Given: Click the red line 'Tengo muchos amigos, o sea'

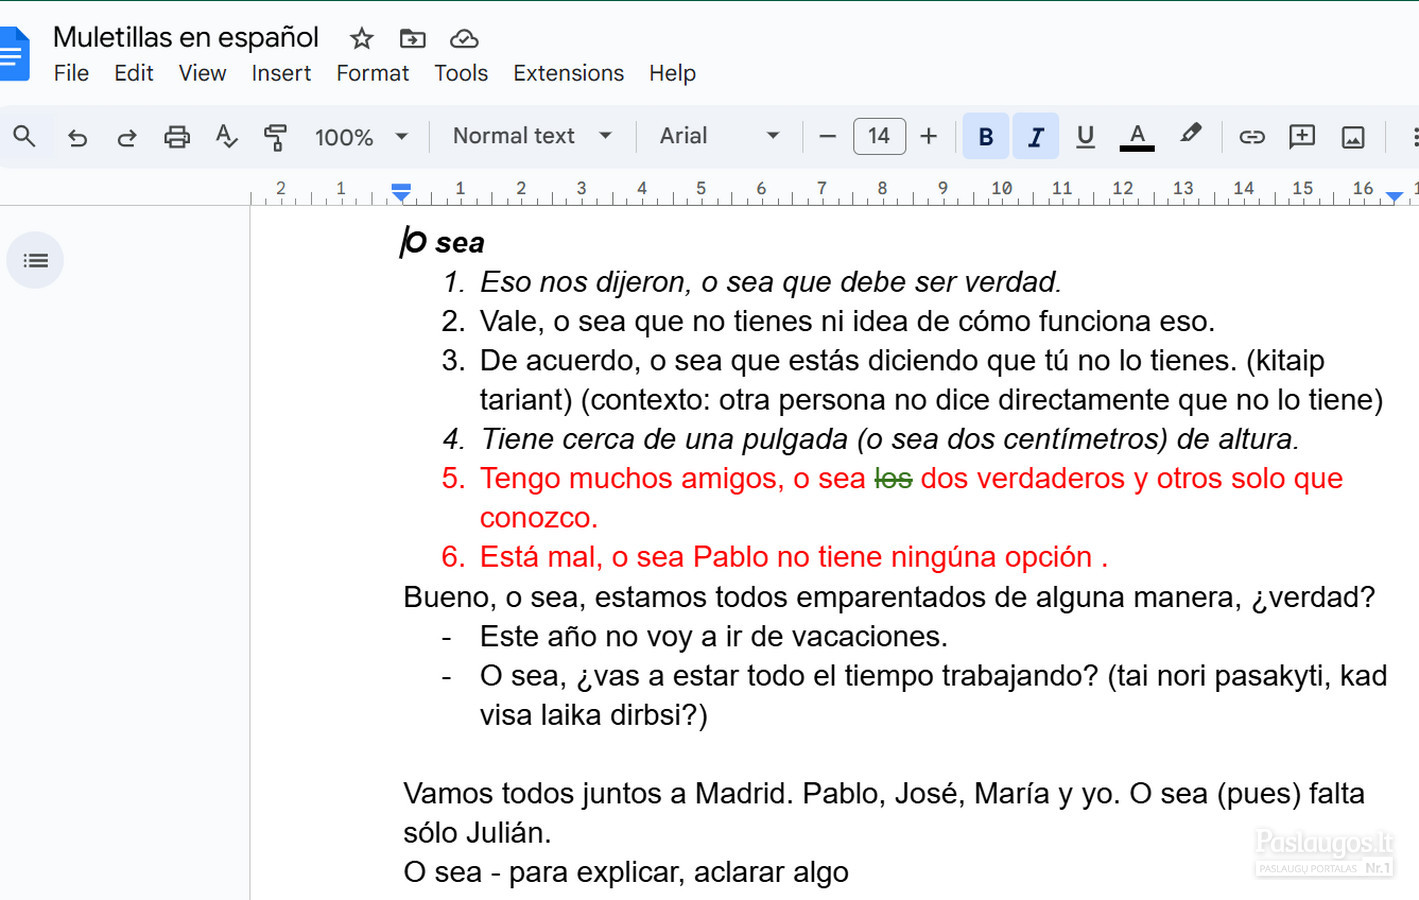Looking at the screenshot, I should [x=911, y=478].
